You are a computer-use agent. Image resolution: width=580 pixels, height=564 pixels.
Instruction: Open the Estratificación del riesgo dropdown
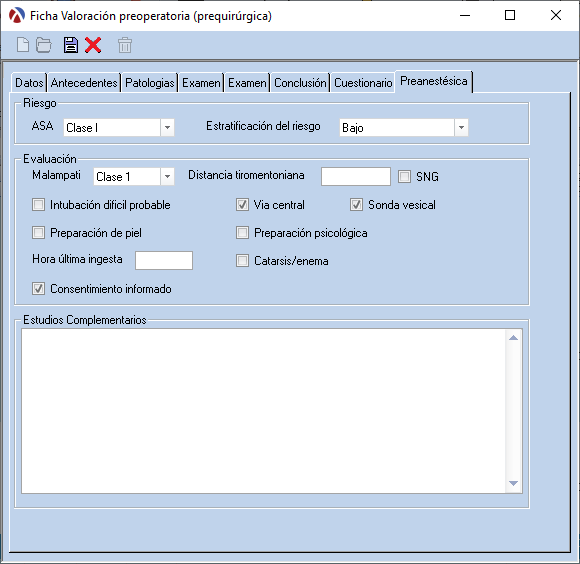pos(461,128)
